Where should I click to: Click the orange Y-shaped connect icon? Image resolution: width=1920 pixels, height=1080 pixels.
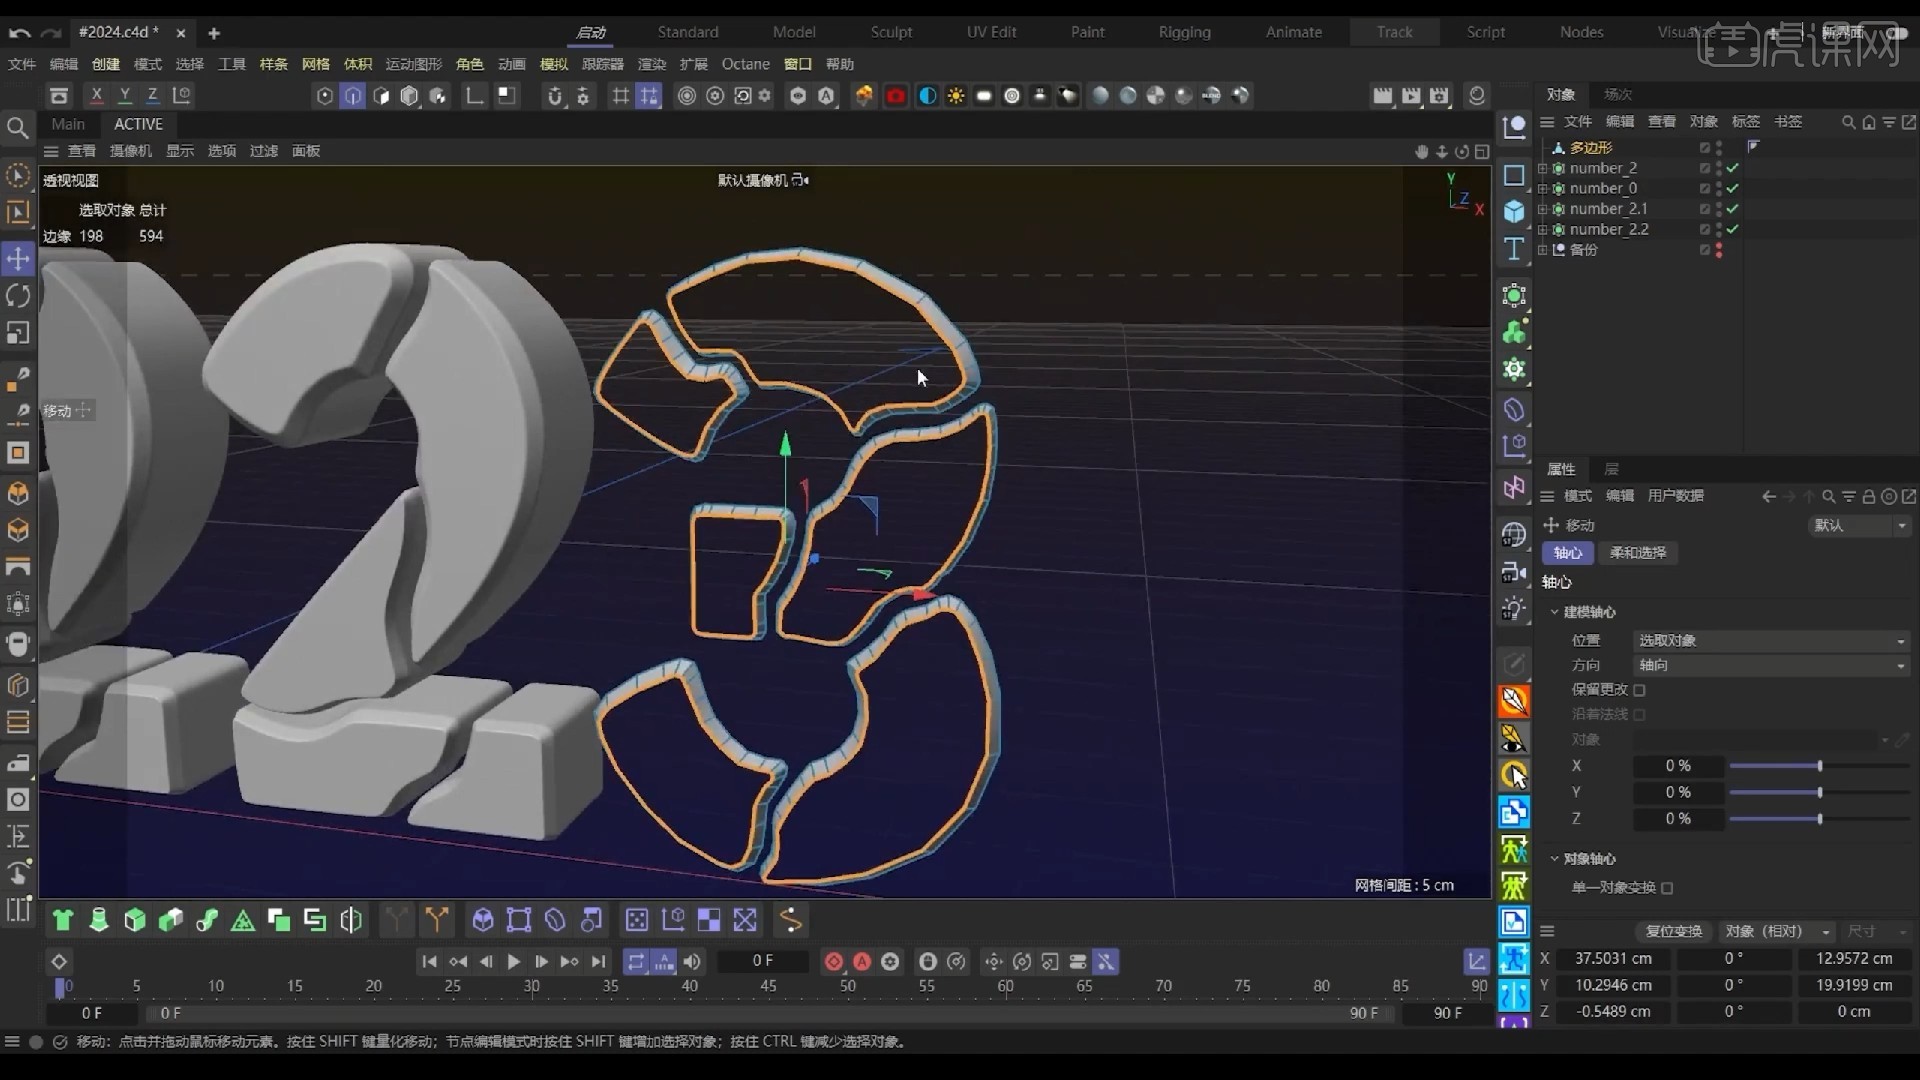(437, 920)
